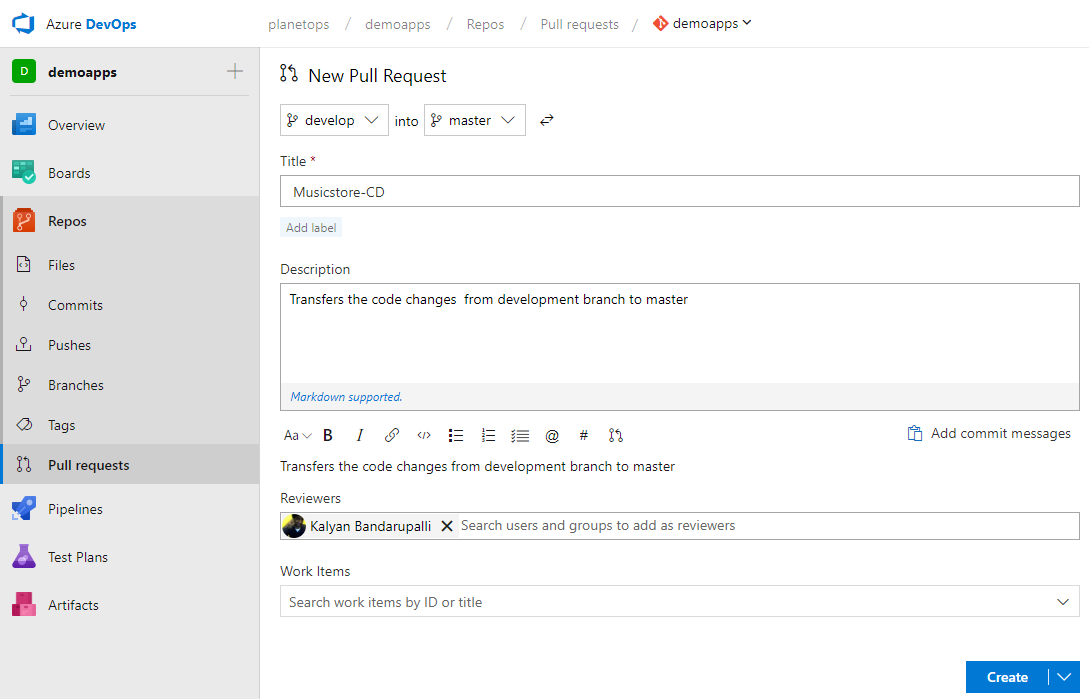Click the Commits node icon
This screenshot has height=699, width=1089.
pyautogui.click(x=24, y=304)
